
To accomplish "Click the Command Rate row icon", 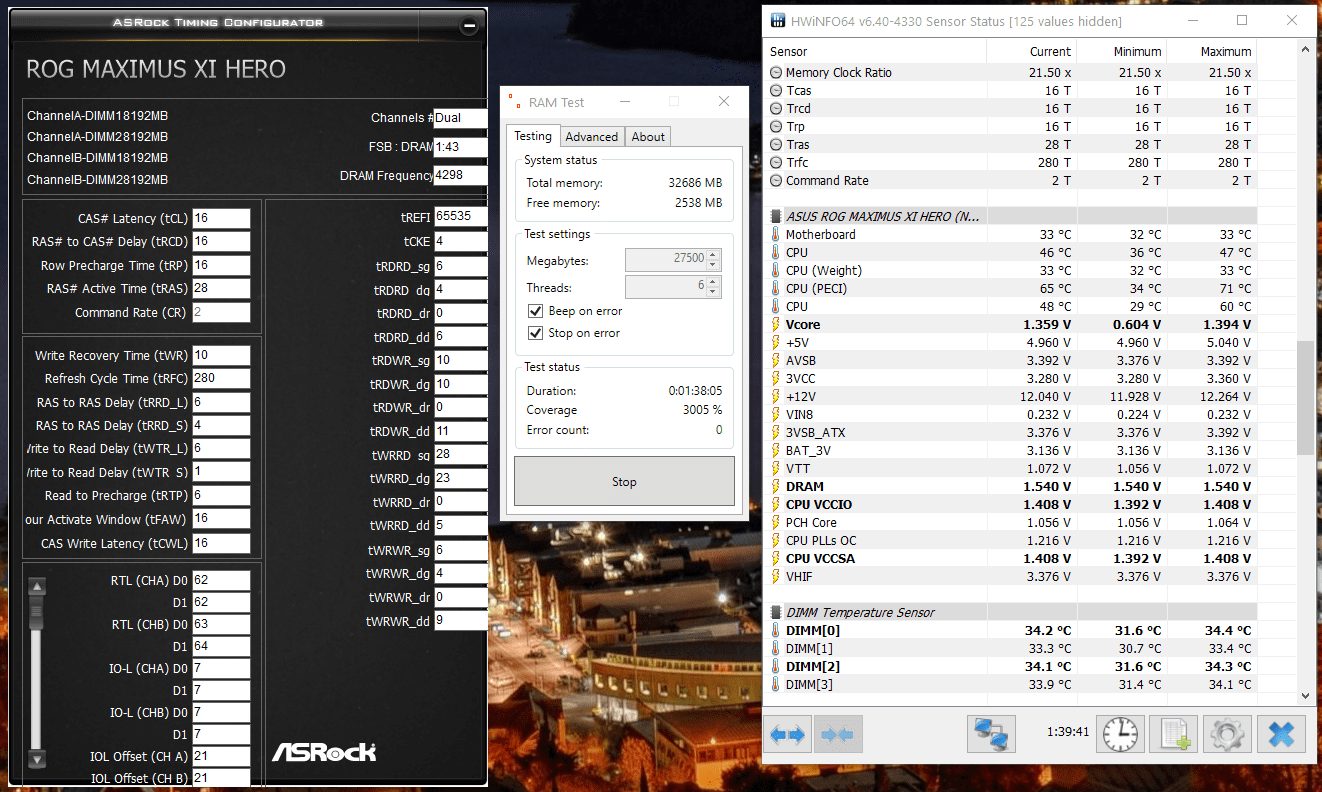I will point(777,181).
